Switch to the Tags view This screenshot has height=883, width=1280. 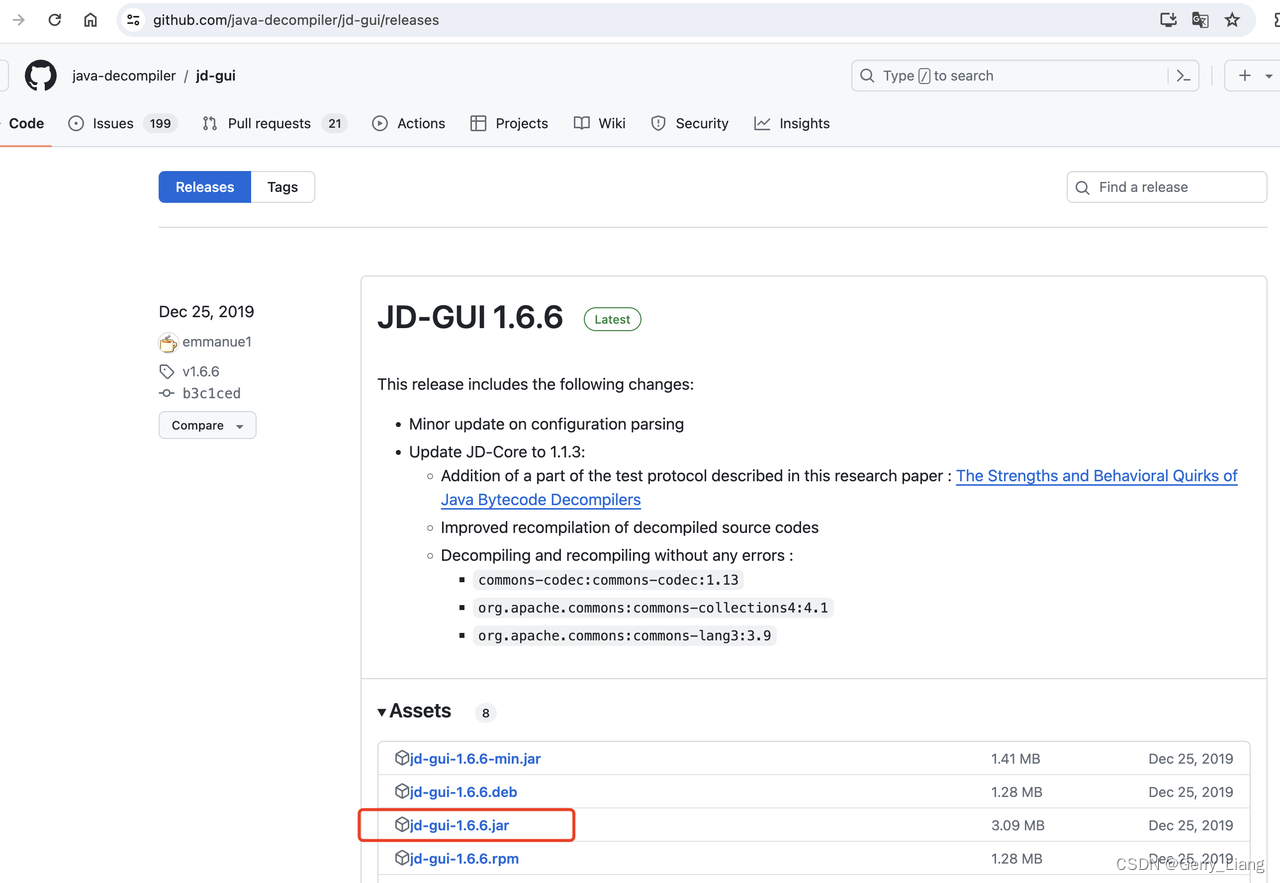tap(283, 187)
